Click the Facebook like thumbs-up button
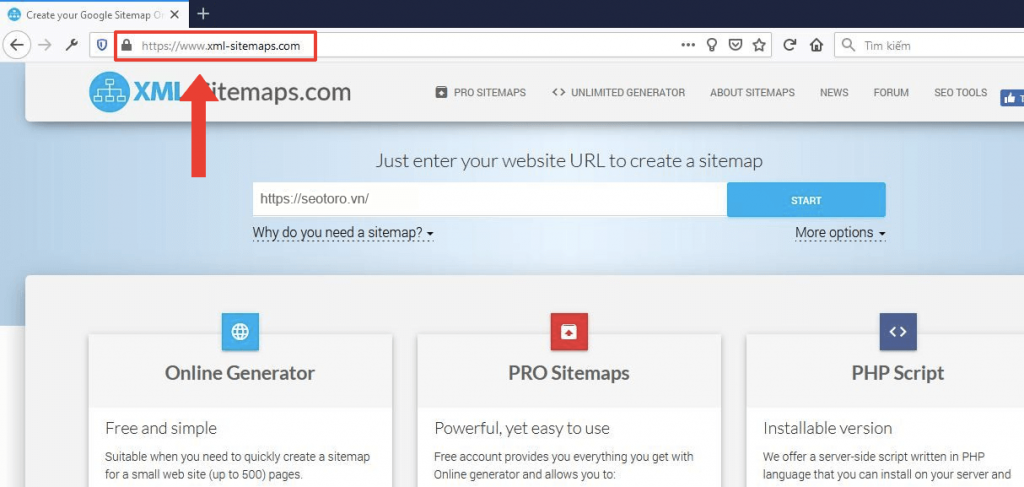The height and width of the screenshot is (487, 1024). click(x=1012, y=98)
